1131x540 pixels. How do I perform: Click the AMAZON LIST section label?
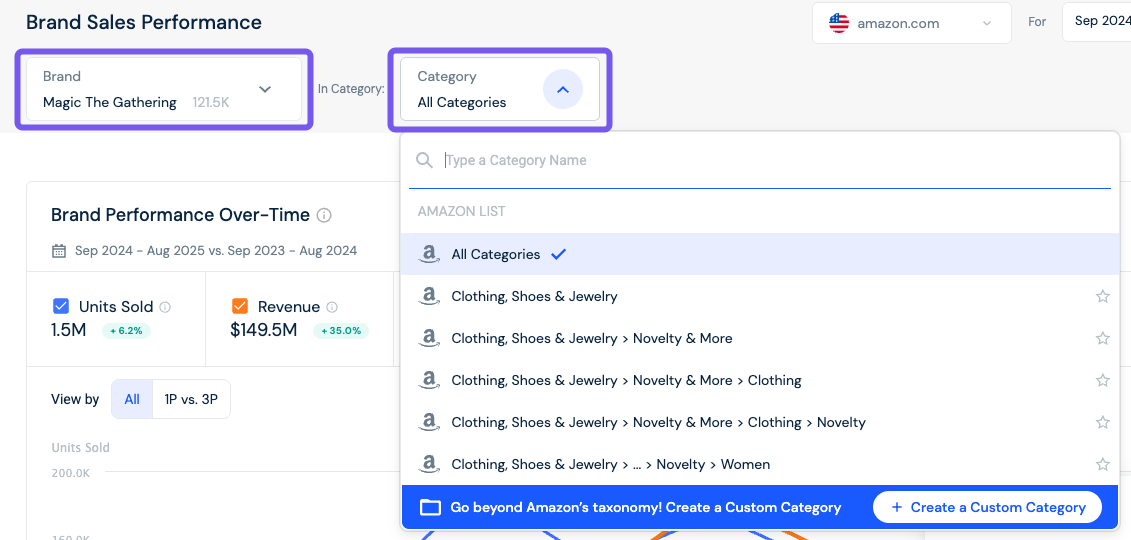[x=462, y=211]
